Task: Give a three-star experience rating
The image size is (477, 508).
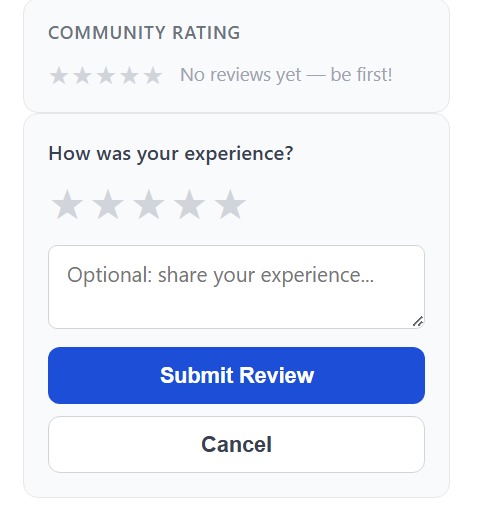Action: 148,204
